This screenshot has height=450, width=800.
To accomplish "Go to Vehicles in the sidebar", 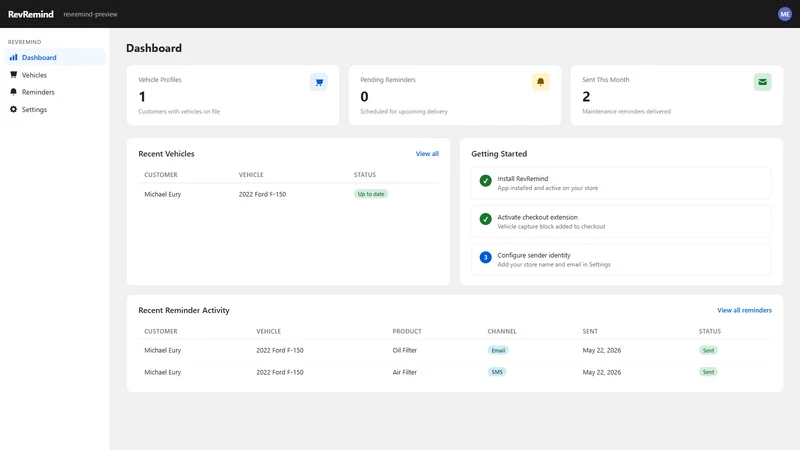I will click(55, 74).
